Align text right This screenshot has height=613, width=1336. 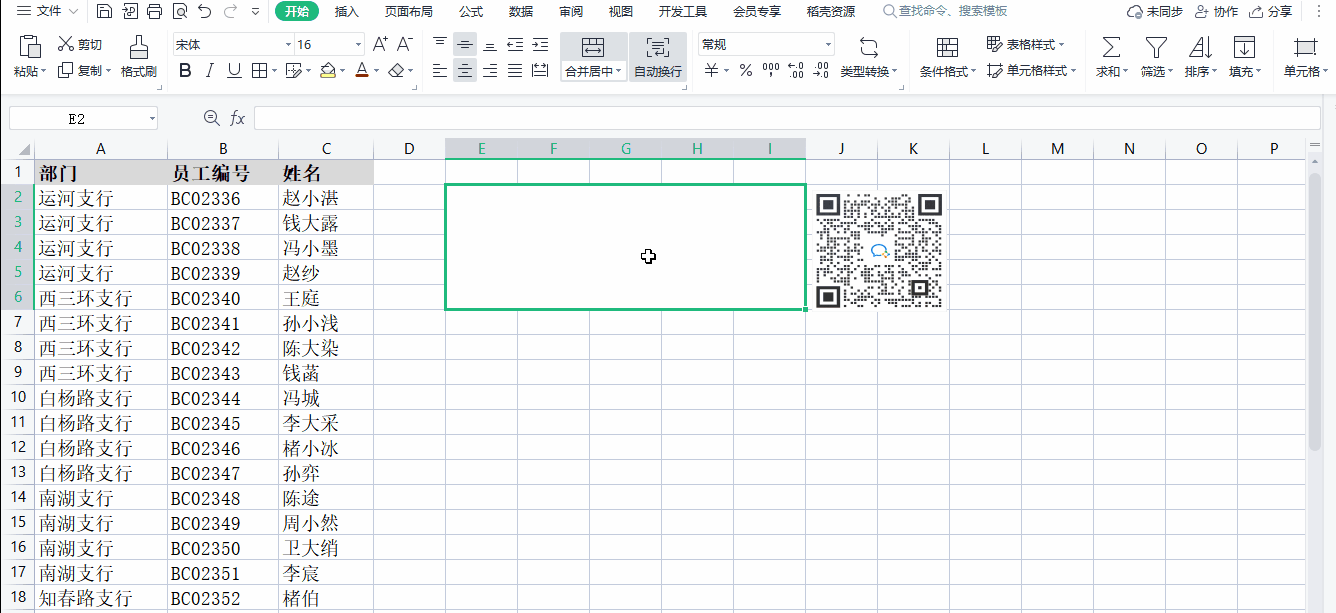tap(490, 70)
